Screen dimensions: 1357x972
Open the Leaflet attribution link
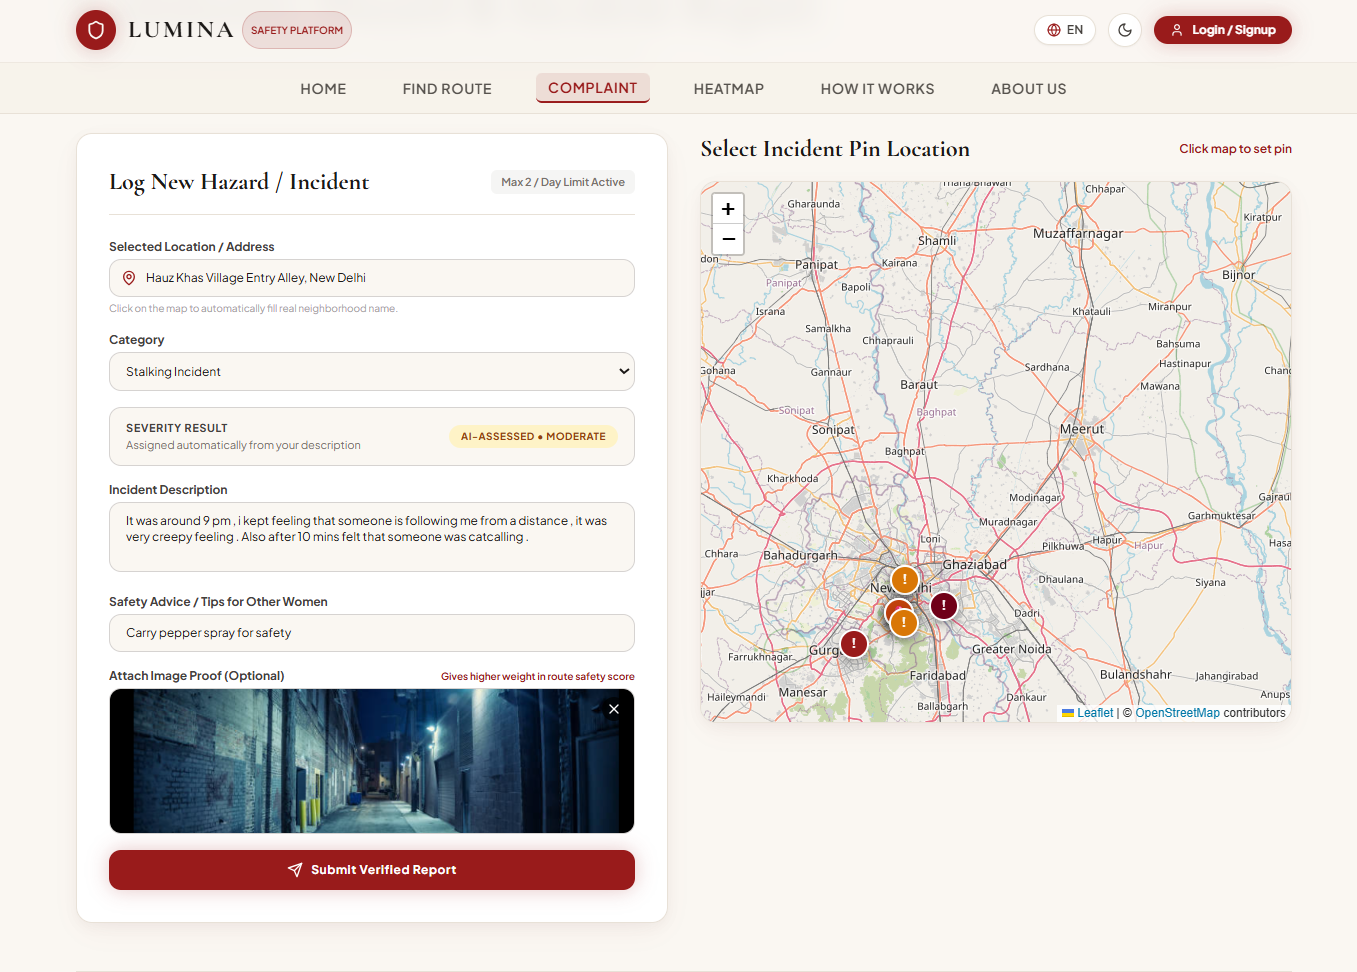point(1095,713)
